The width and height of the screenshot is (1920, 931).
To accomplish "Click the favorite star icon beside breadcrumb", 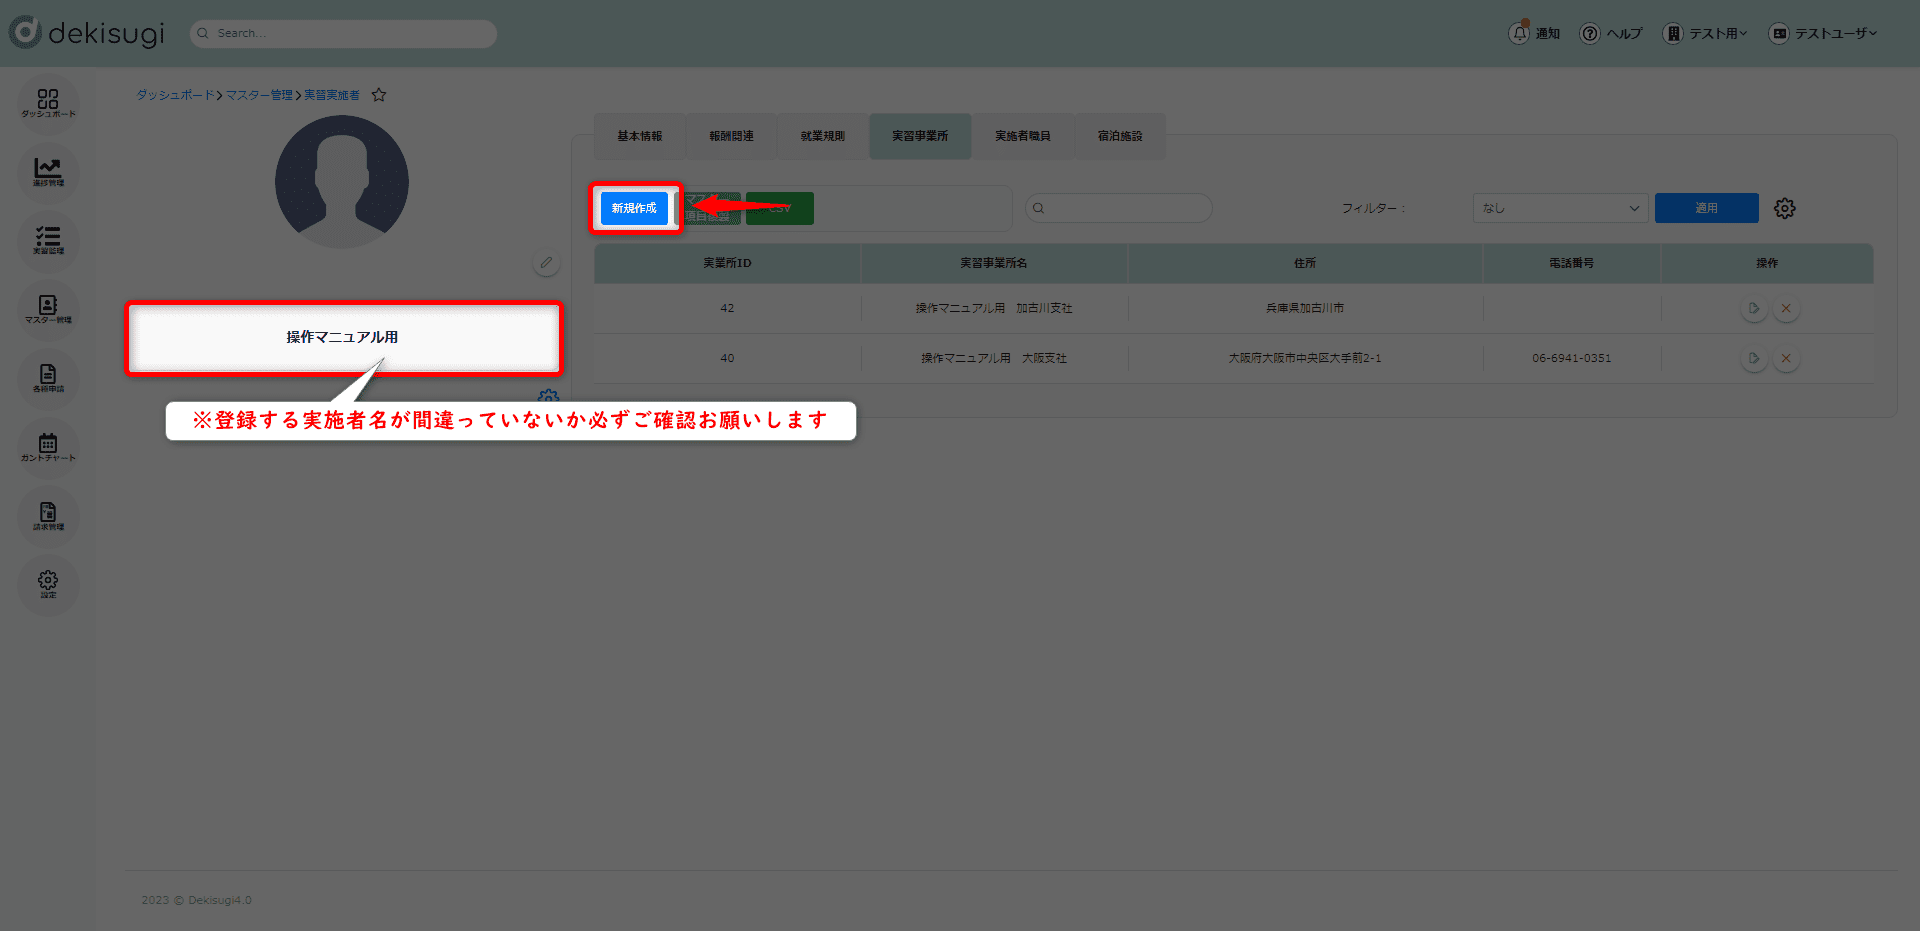I will [x=379, y=95].
